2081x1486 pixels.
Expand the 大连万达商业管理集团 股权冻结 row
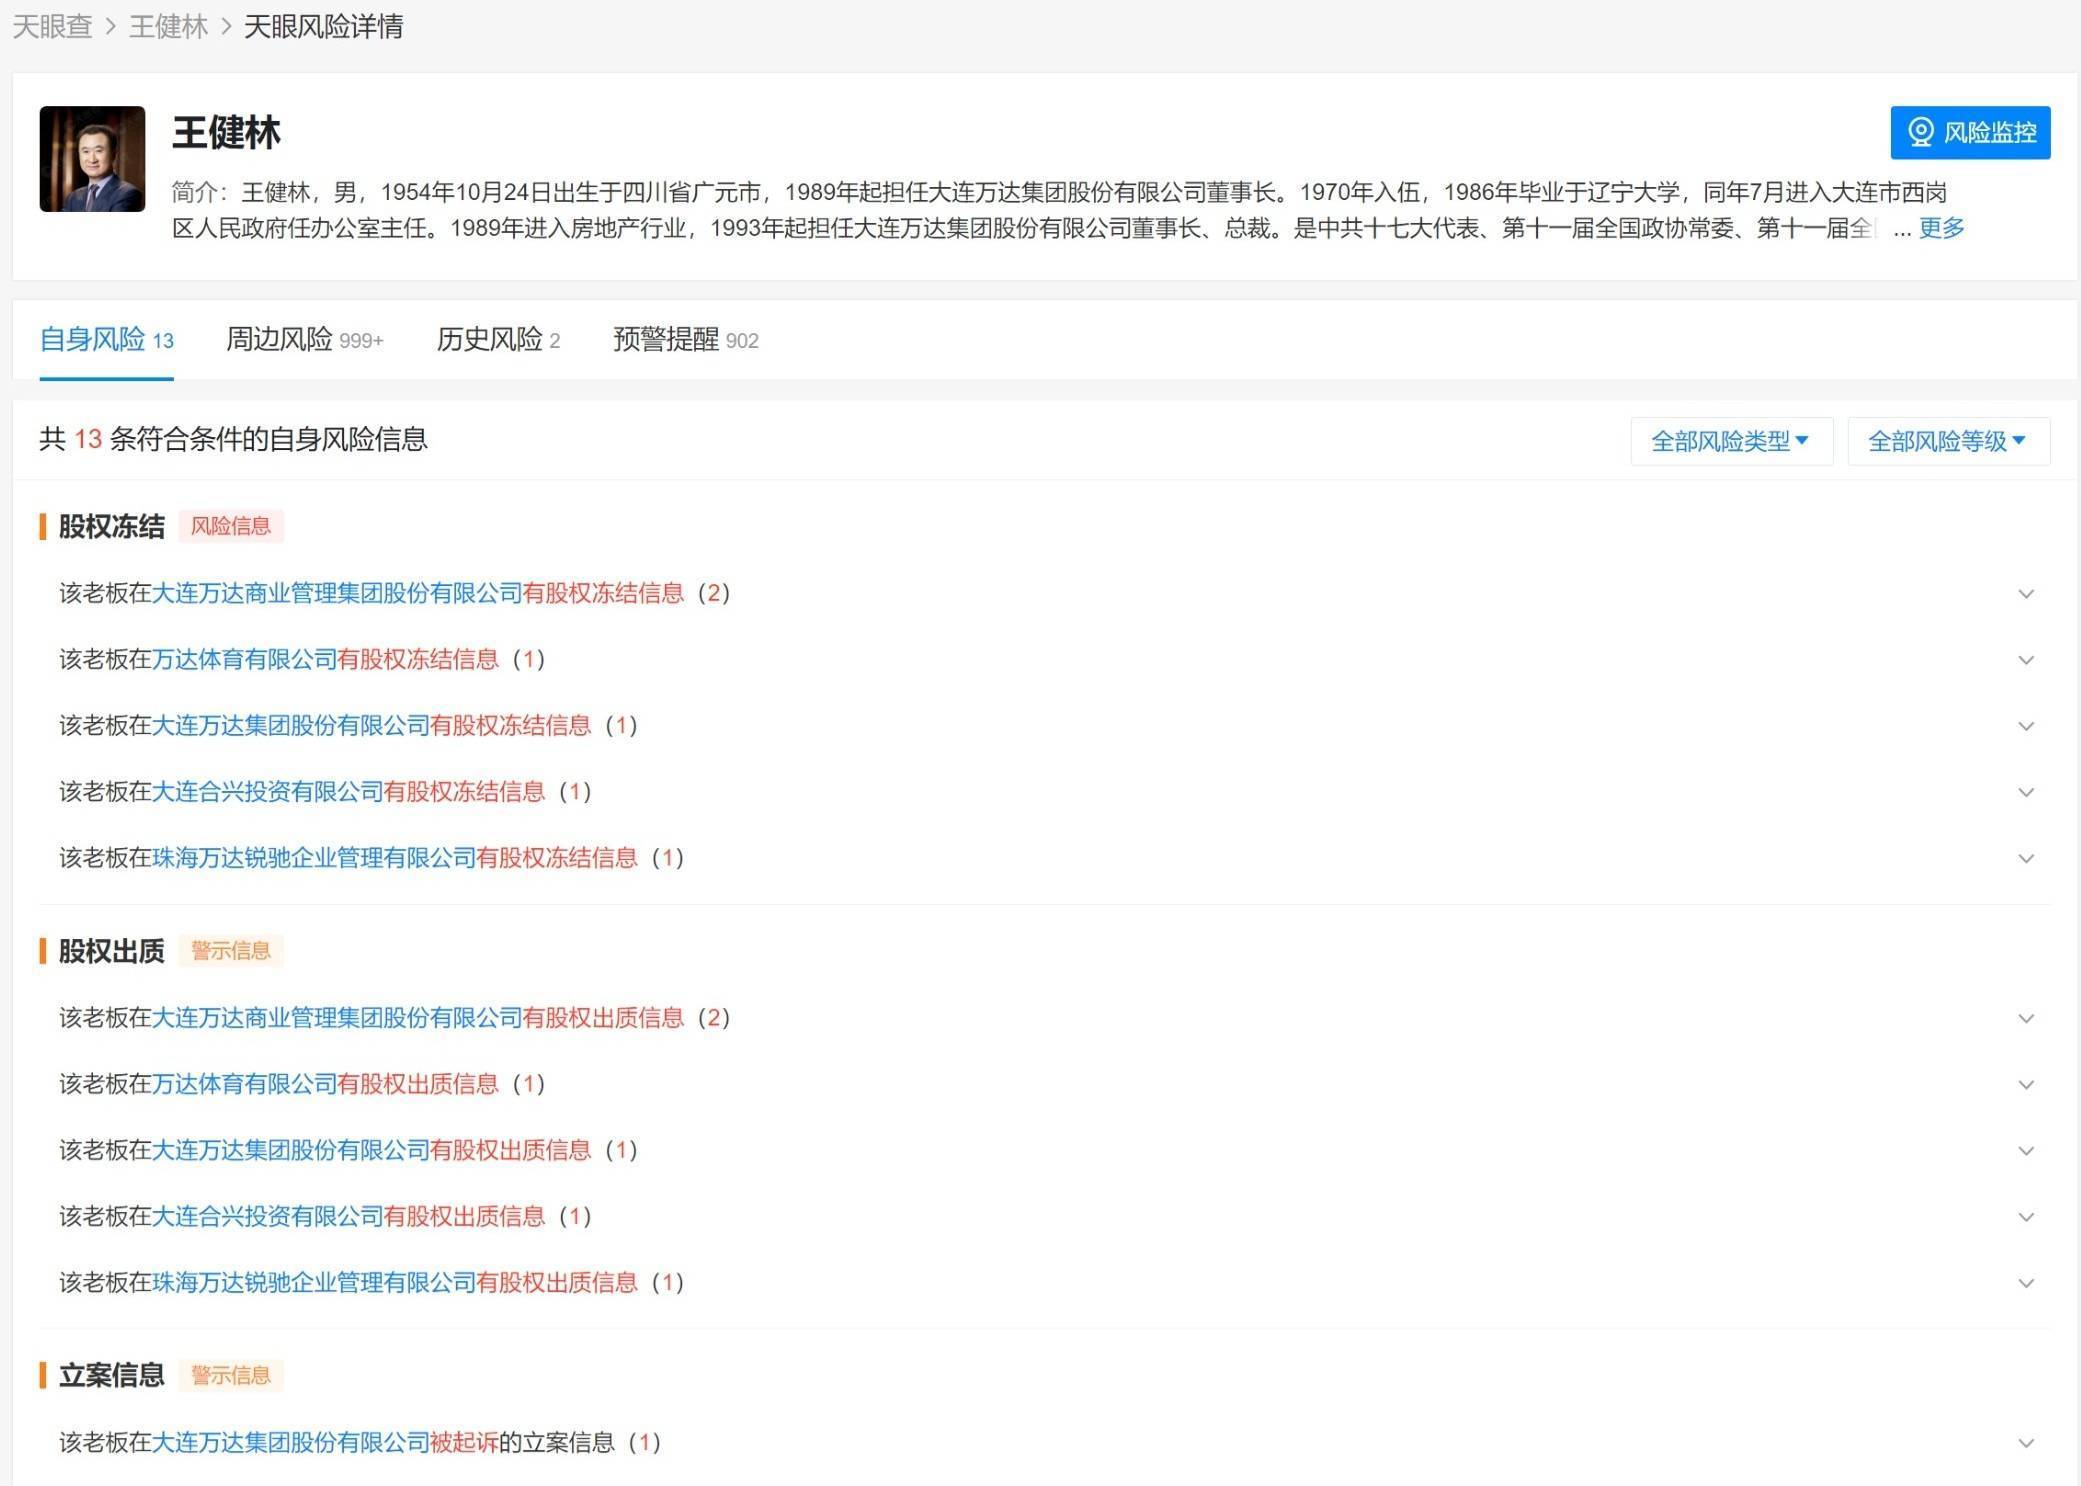click(2028, 592)
